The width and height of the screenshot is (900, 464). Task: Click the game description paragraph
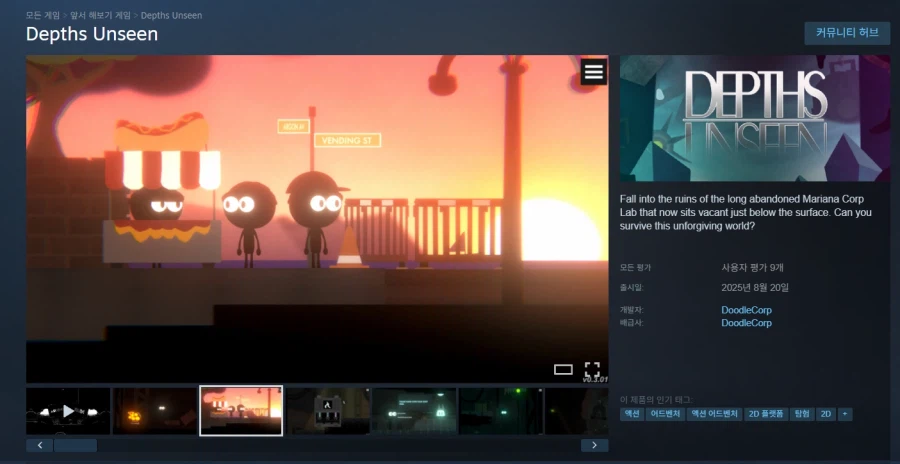pos(746,212)
